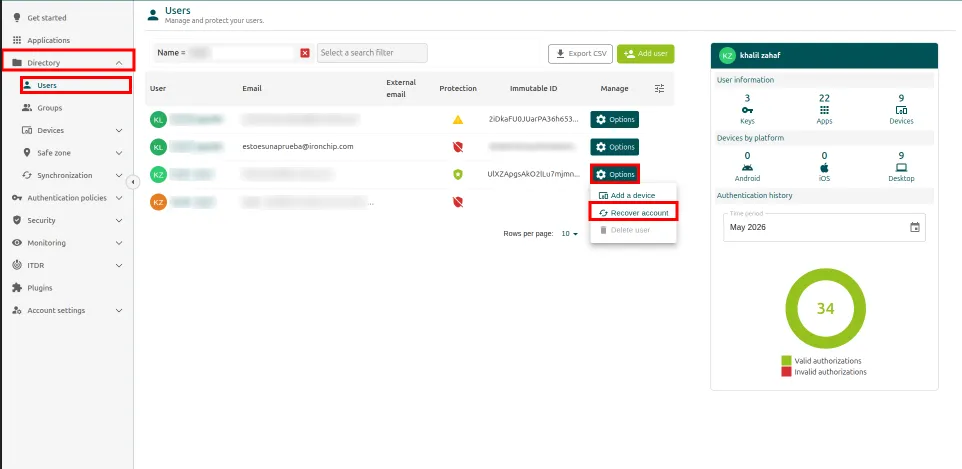Click the Keys count icon
Viewport: 962px width, 469px height.
(x=747, y=110)
